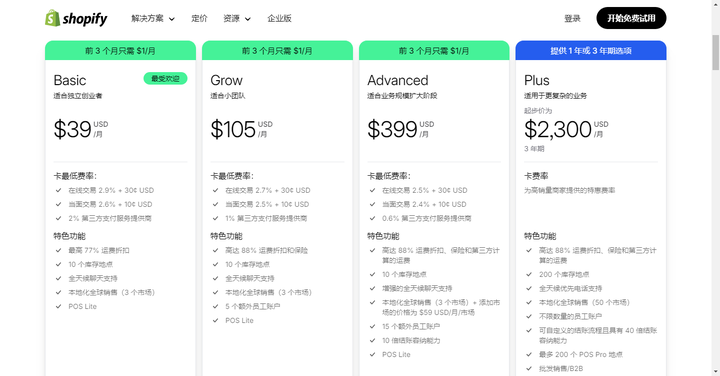Click 5 个额外员工账户 in Grow
720x376 pixels.
pyautogui.click(x=253, y=306)
